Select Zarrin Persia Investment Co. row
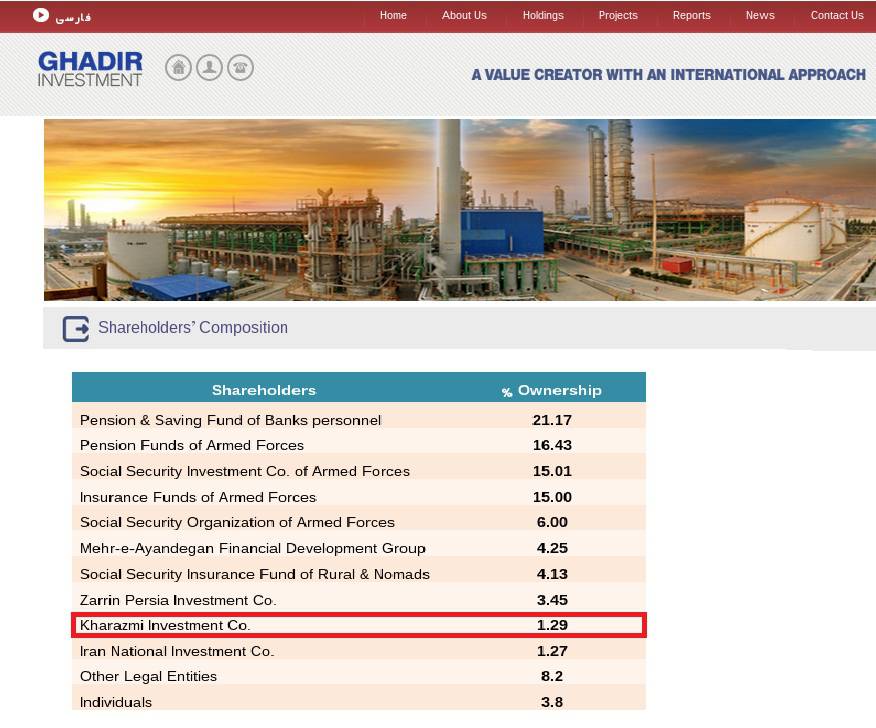 [359, 599]
